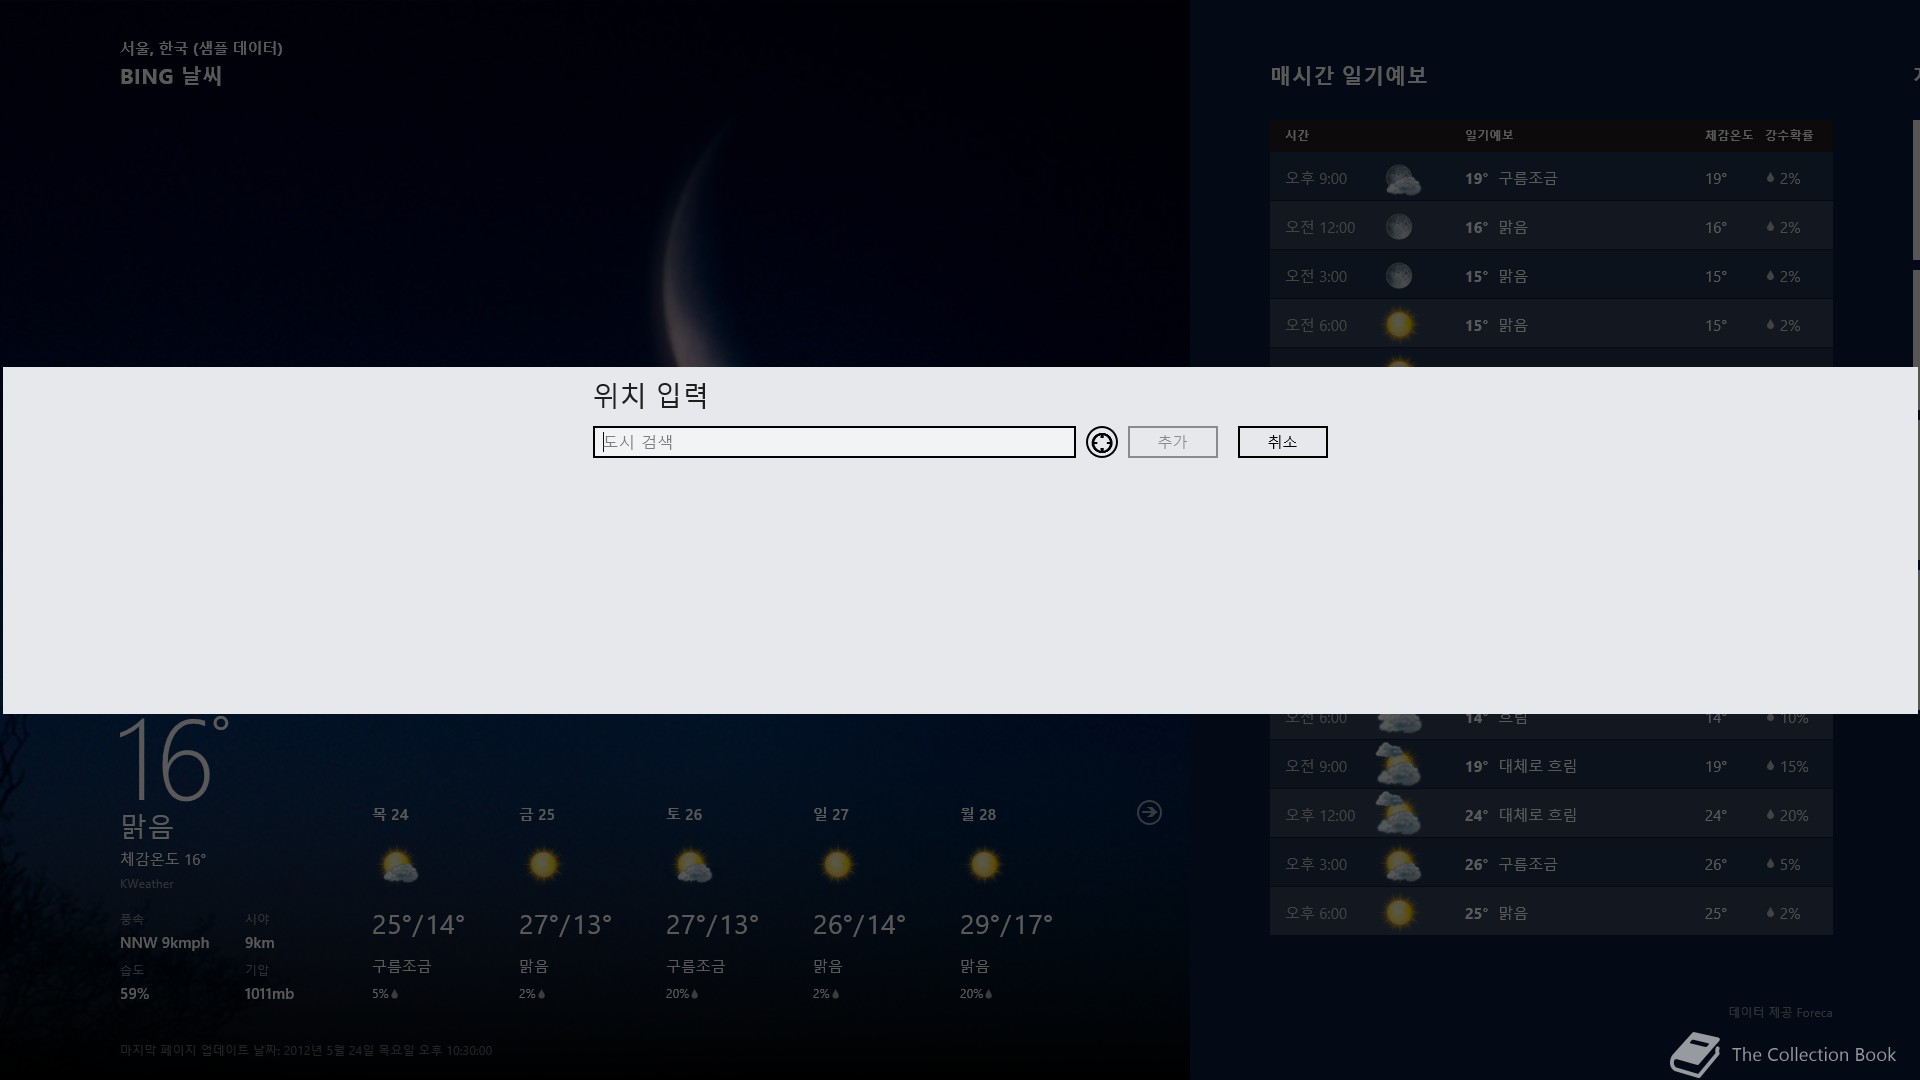Click the 26°/14° forecast for 일 27
Image resolution: width=1920 pixels, height=1080 pixels.
[859, 925]
